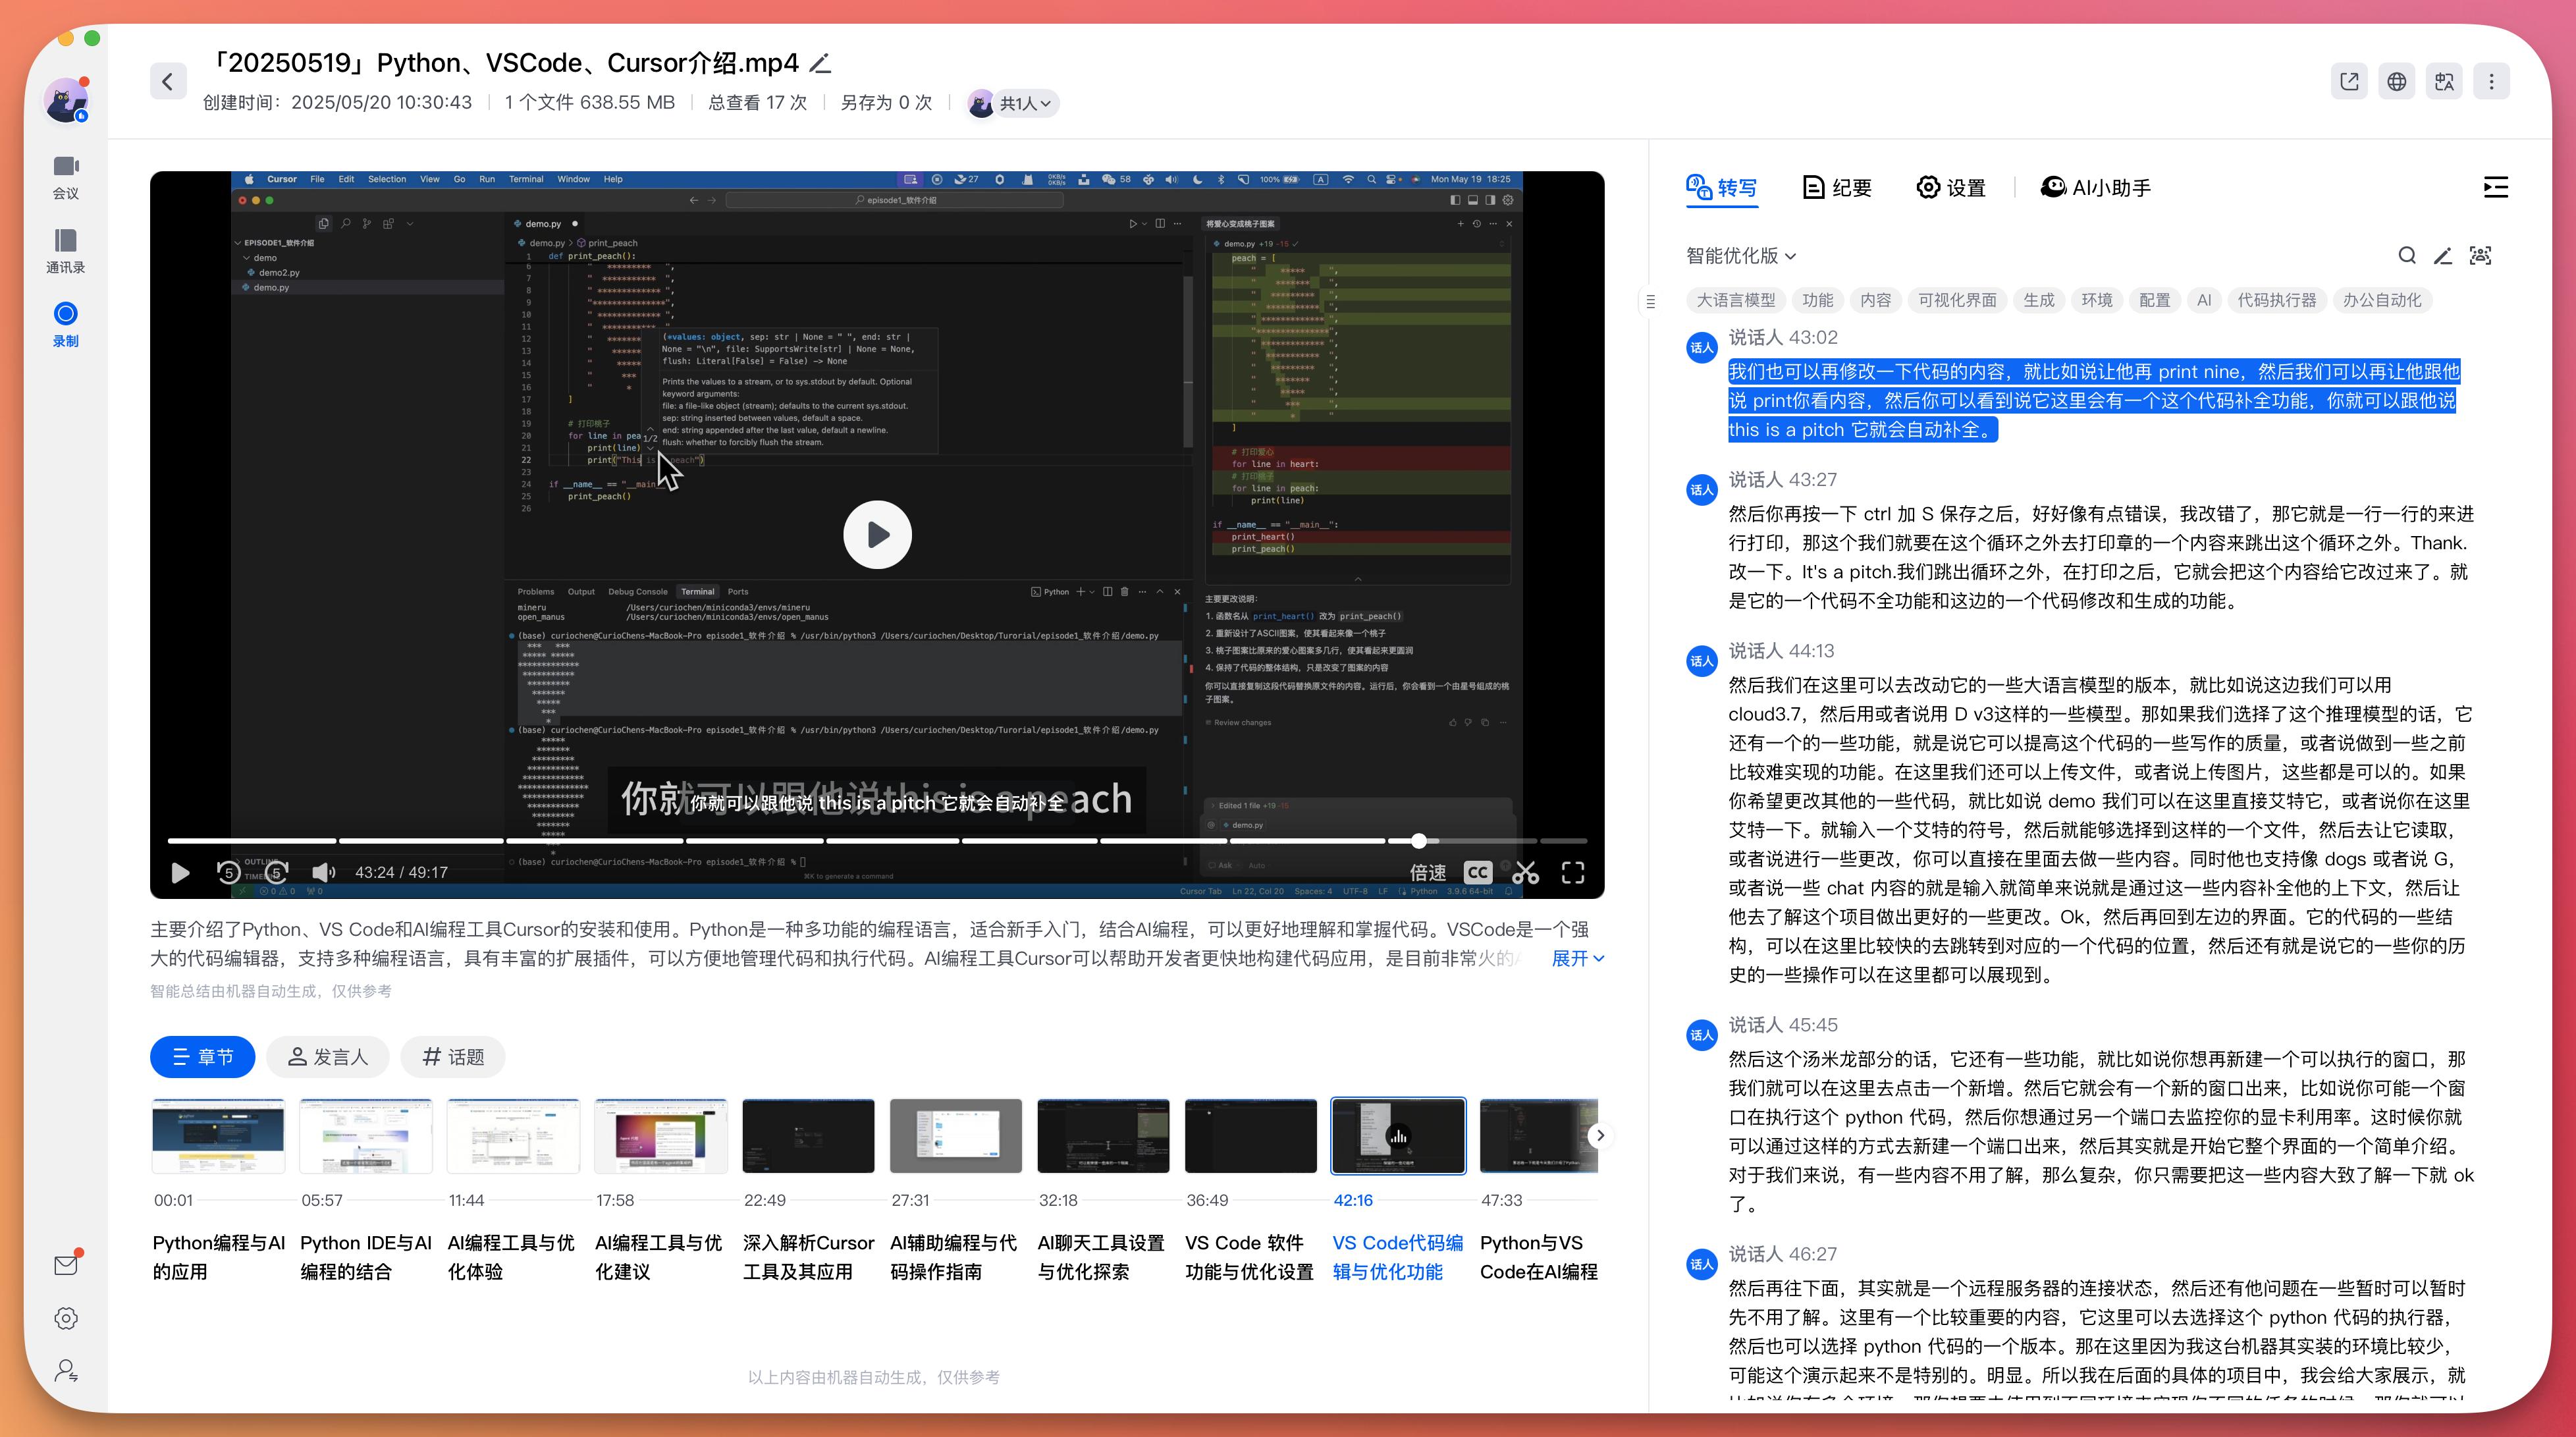Open the 共1人 sharing dropdown
The width and height of the screenshot is (2576, 1437).
[x=1012, y=102]
